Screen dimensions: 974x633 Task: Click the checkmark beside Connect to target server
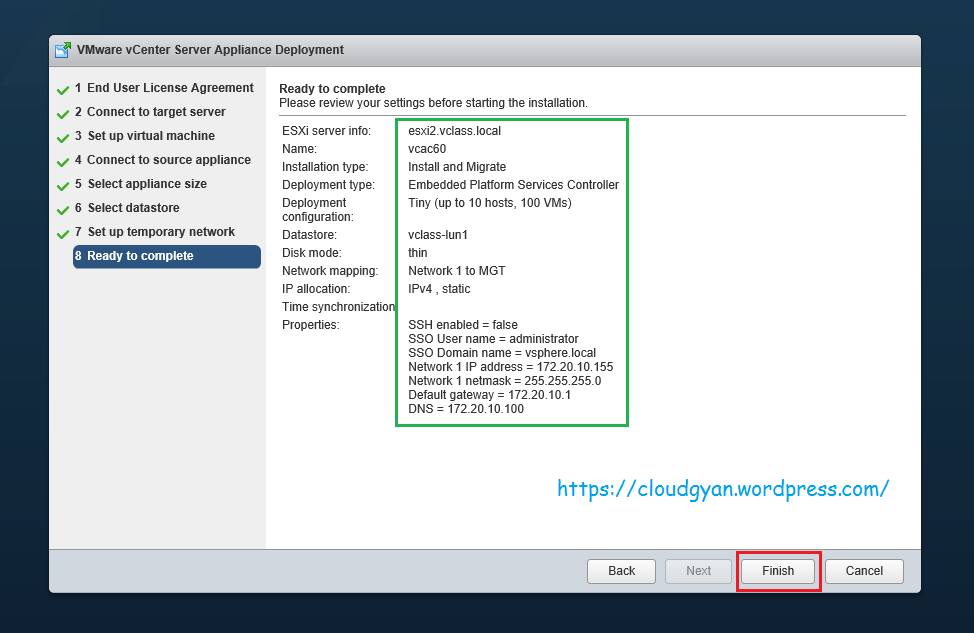coord(63,112)
